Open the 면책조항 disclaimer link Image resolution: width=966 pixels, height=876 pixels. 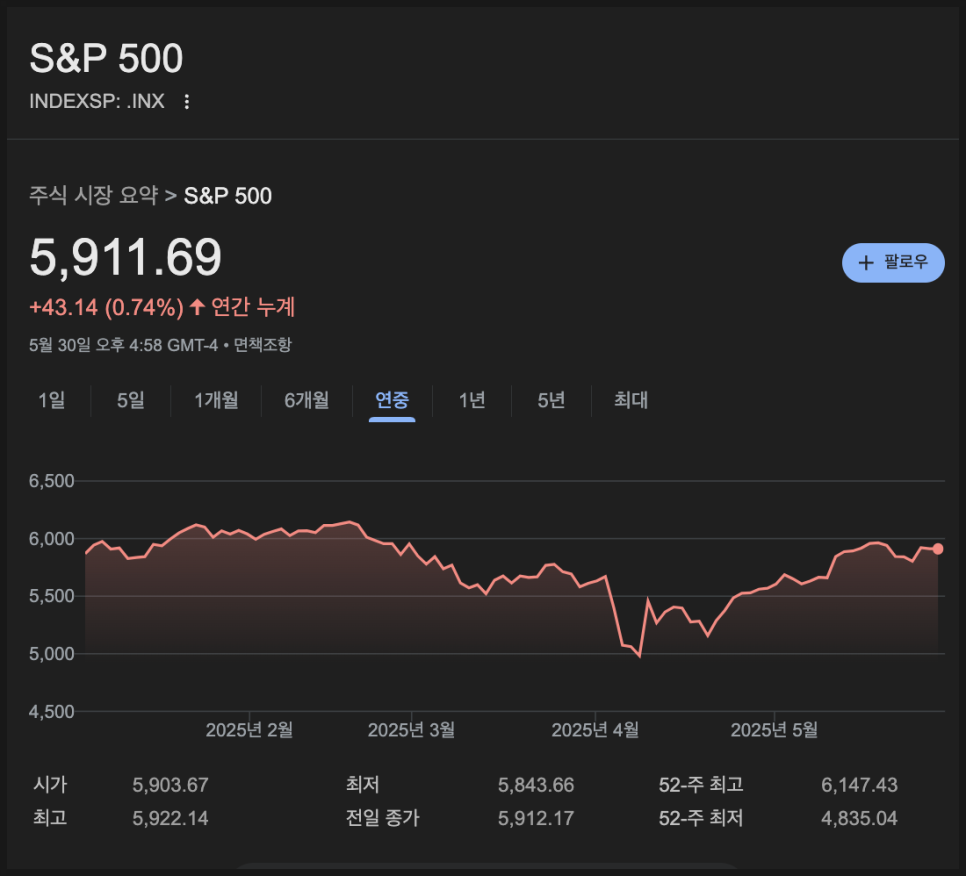pyautogui.click(x=262, y=344)
